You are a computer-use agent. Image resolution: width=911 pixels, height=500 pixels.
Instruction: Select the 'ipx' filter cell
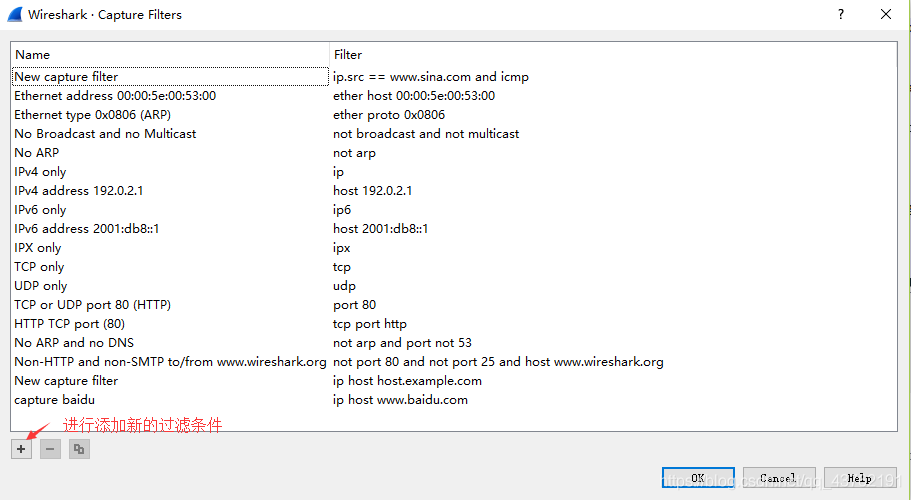pyautogui.click(x=342, y=248)
